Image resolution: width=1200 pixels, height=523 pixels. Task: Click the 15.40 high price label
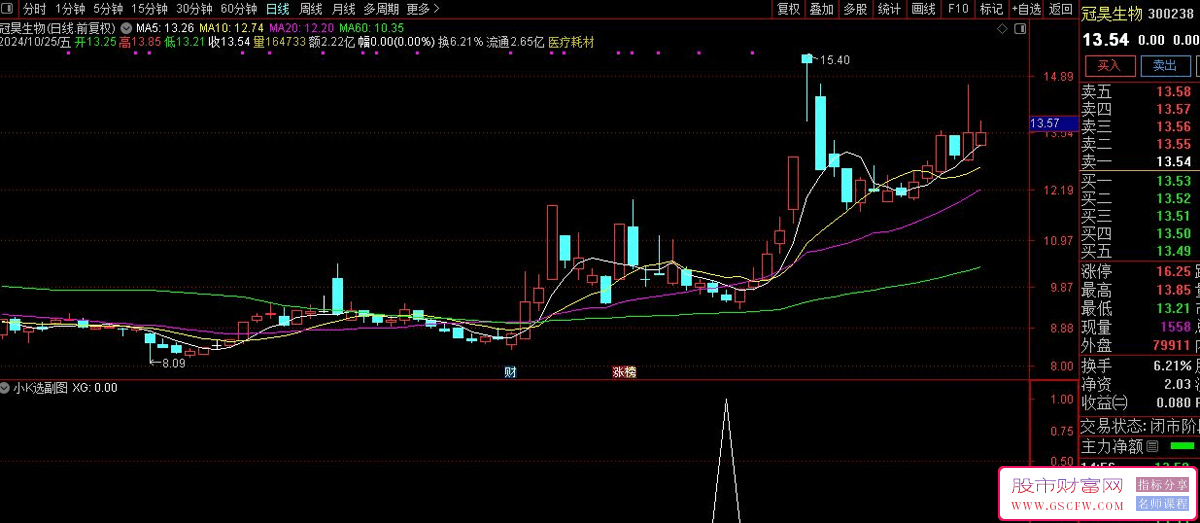(x=834, y=61)
